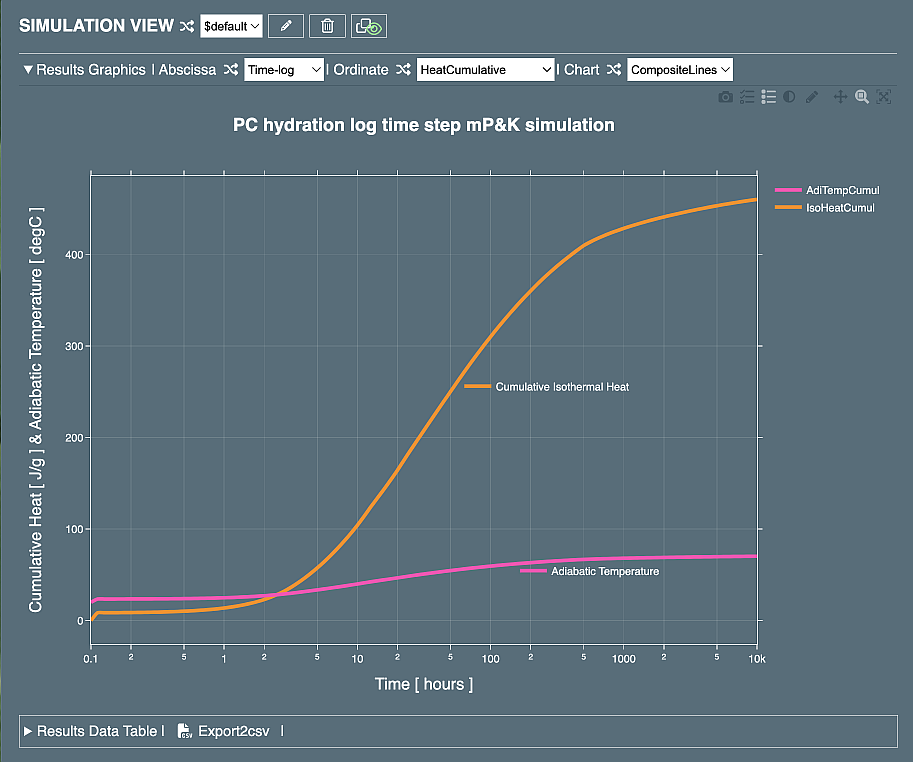Activate the zoom magnifier tool
Viewport: 913px width, 762px height.
[862, 97]
